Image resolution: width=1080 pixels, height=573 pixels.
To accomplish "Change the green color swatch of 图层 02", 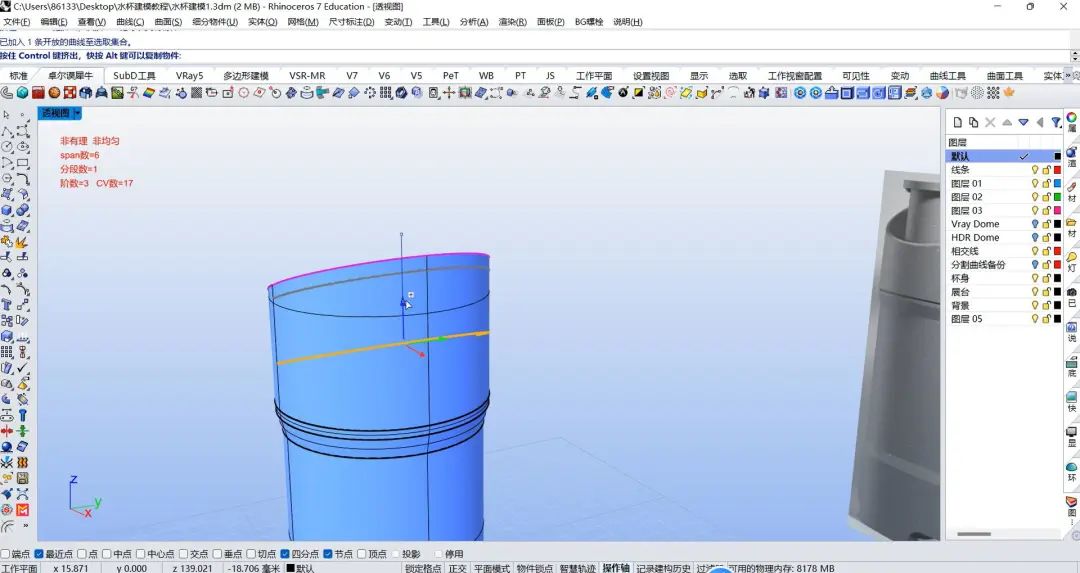I will 1057,197.
